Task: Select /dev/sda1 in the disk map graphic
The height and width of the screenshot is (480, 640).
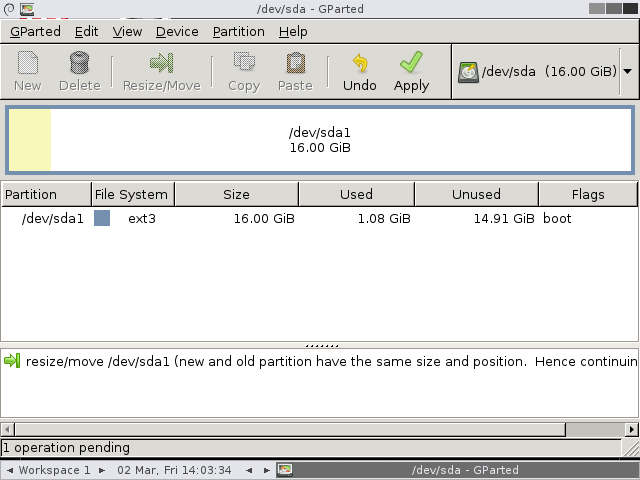Action: point(320,140)
